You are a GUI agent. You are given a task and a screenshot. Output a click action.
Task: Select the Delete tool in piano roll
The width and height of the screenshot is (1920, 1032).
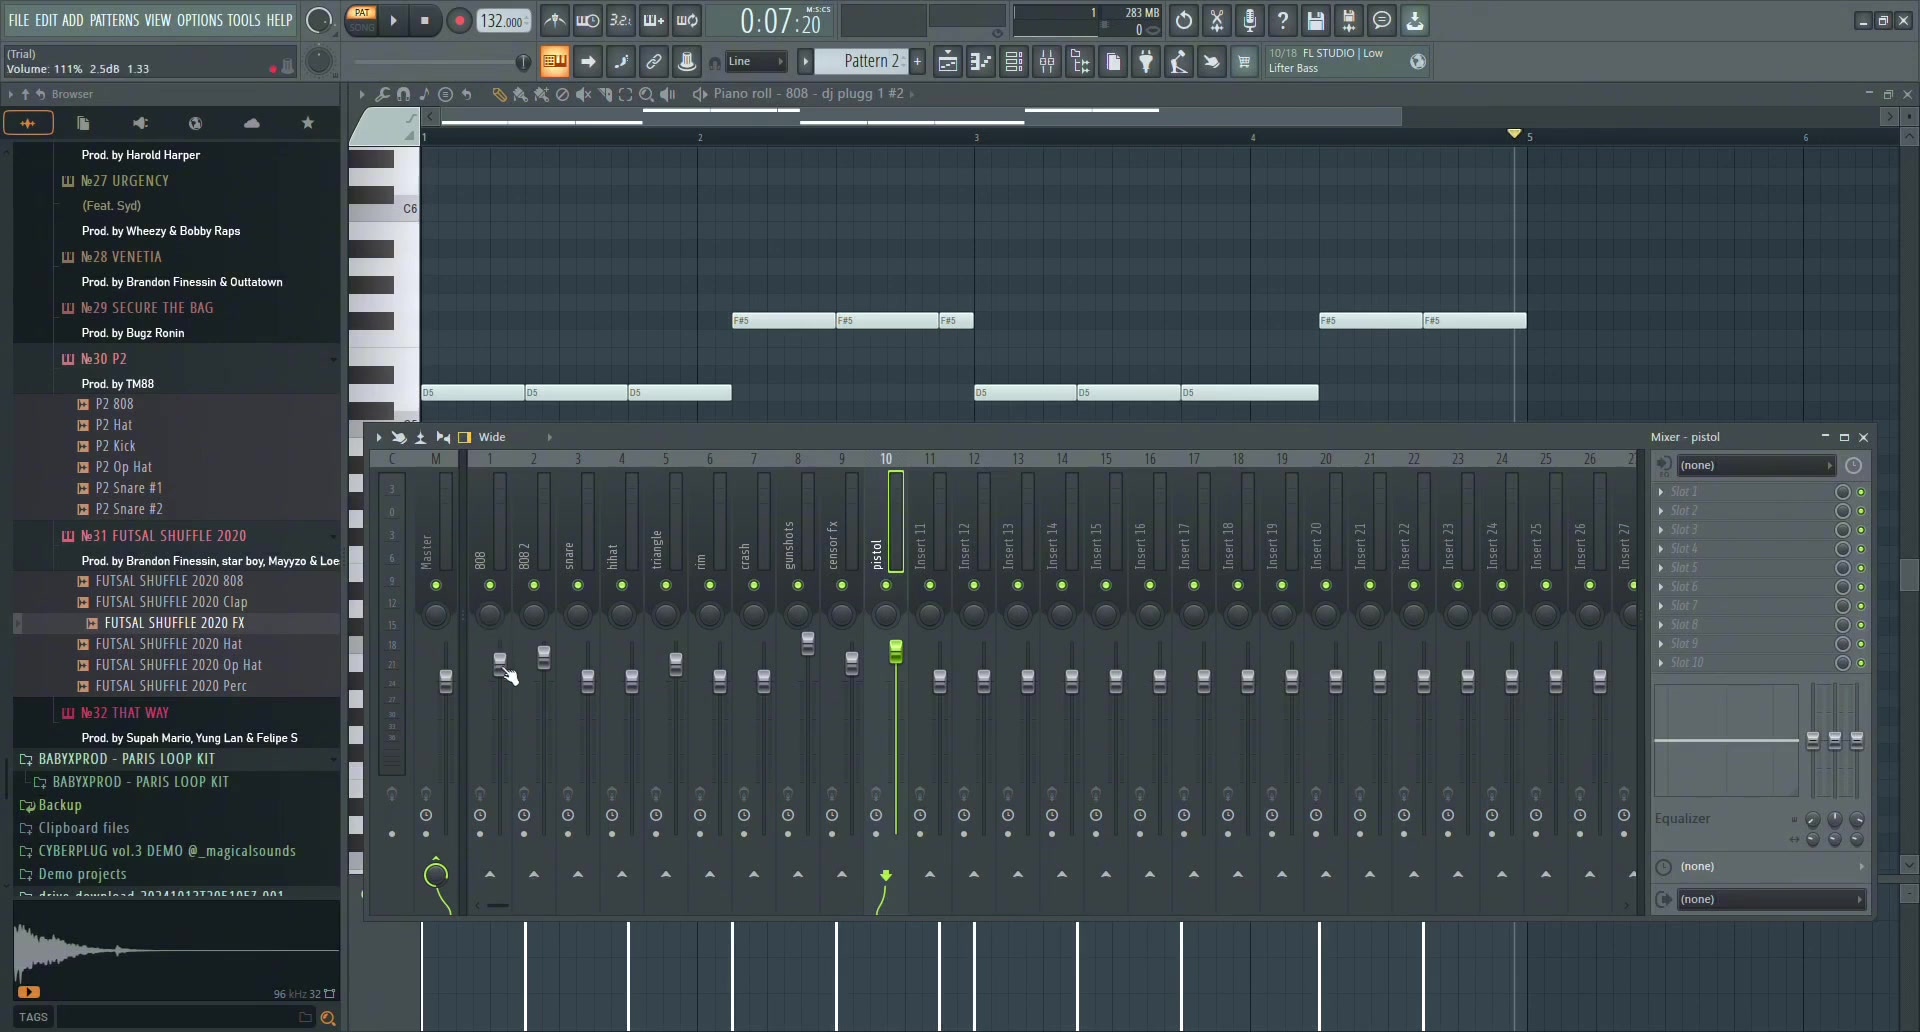tap(562, 94)
